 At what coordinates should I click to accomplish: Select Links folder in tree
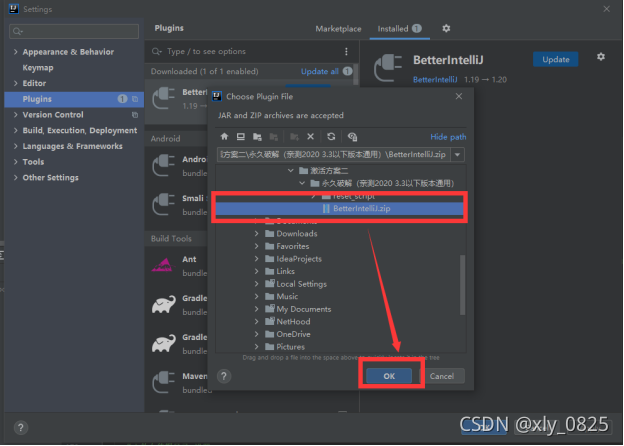286,271
